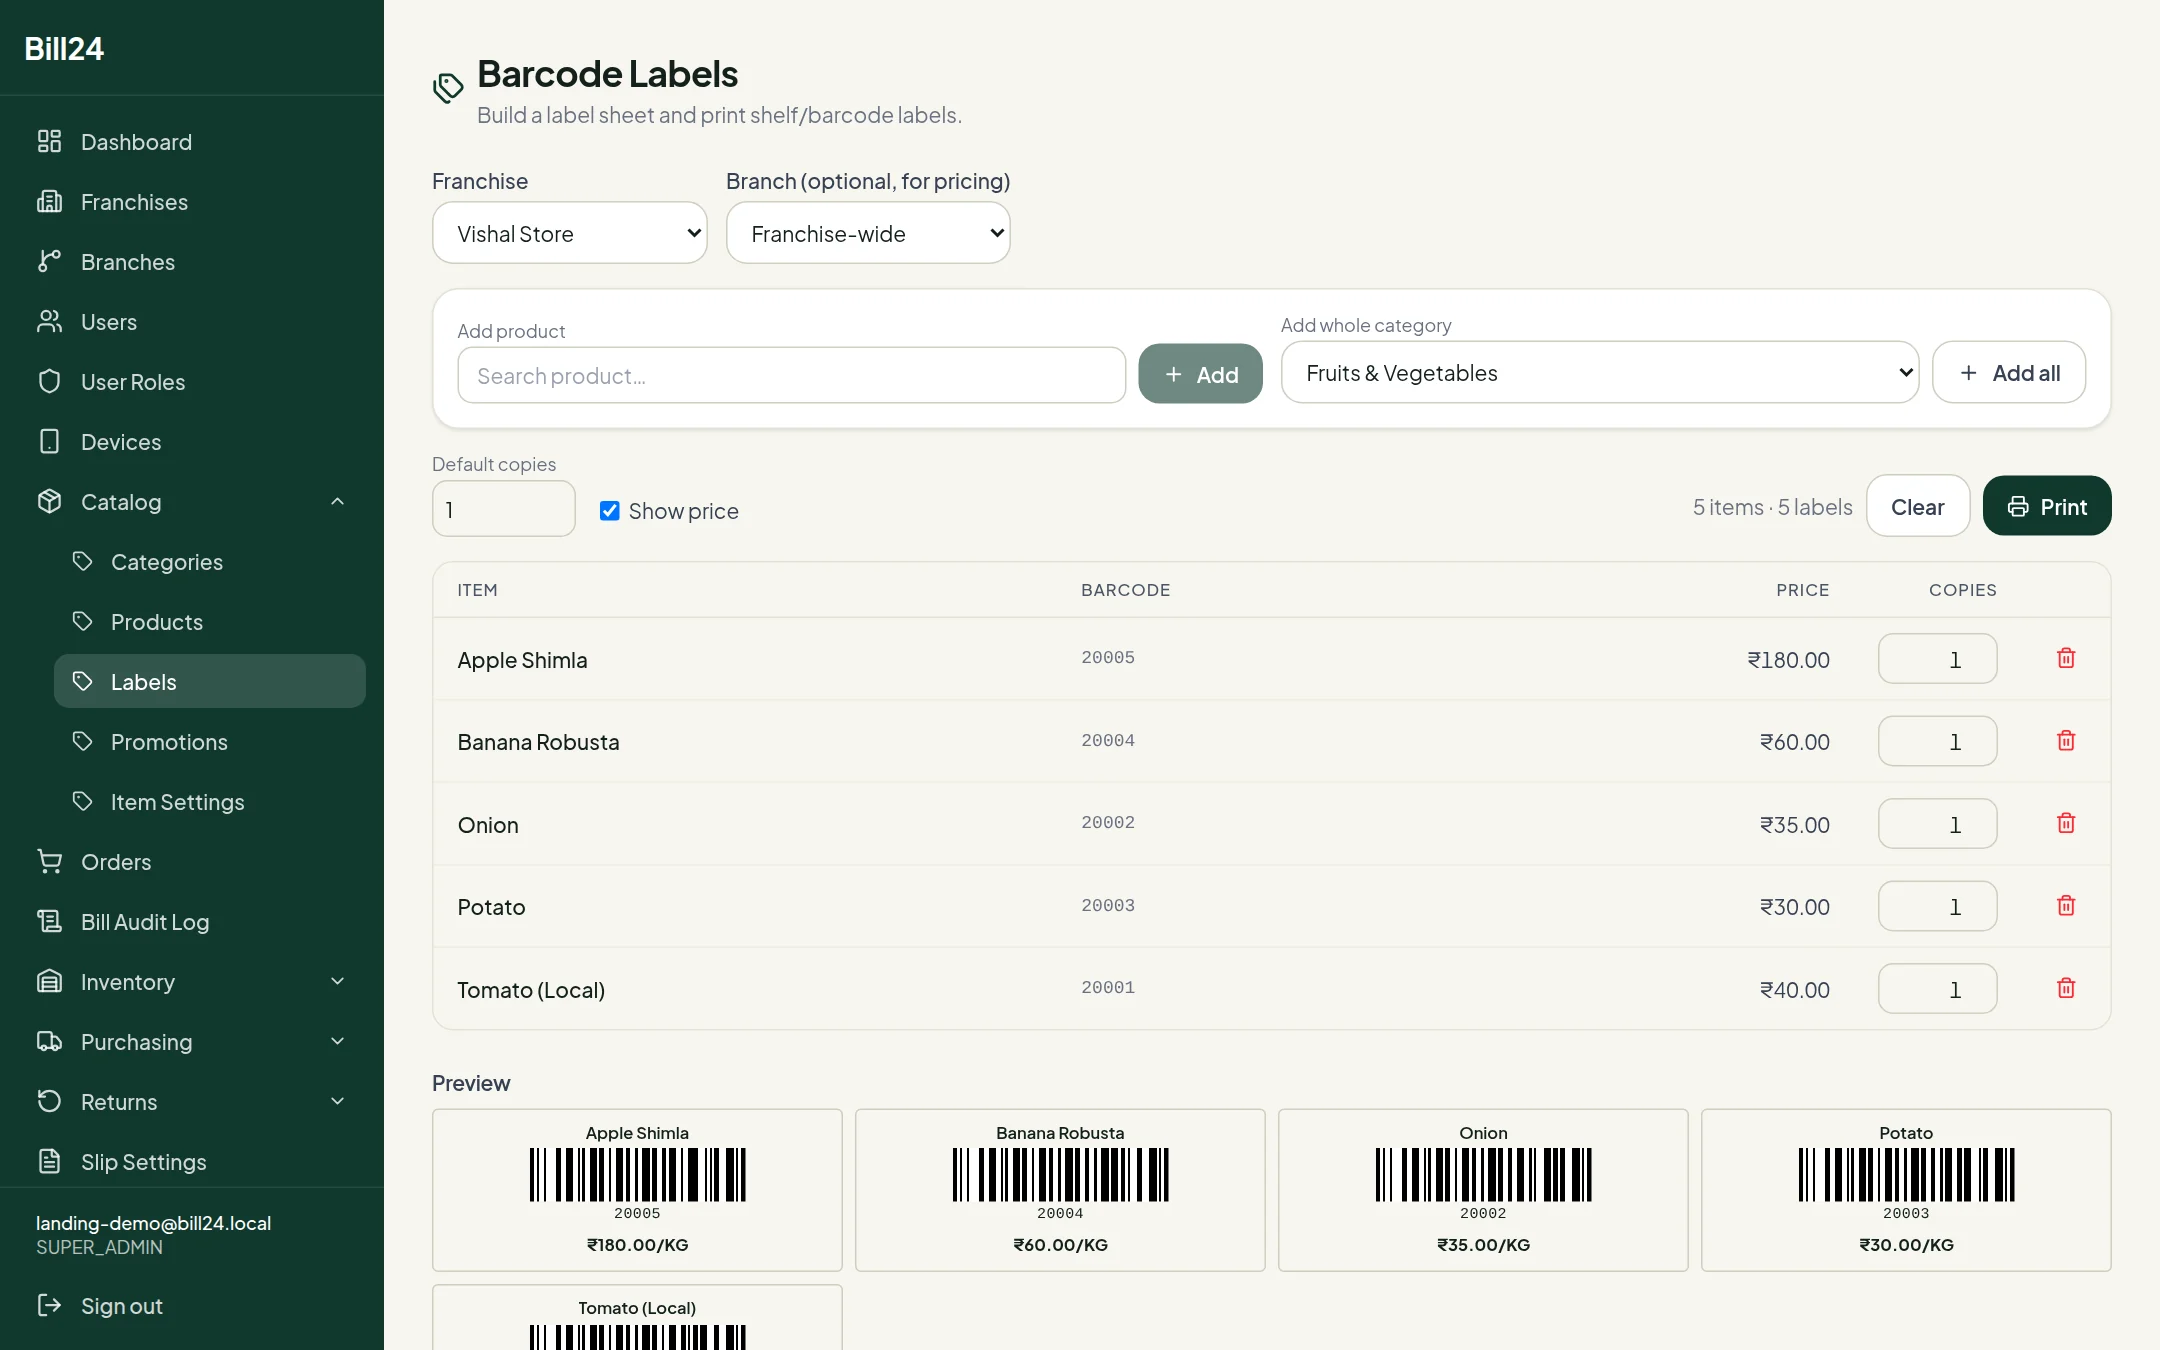Image resolution: width=2160 pixels, height=1350 pixels.
Task: Delete Apple Shimla row with trash icon
Action: pos(2066,658)
